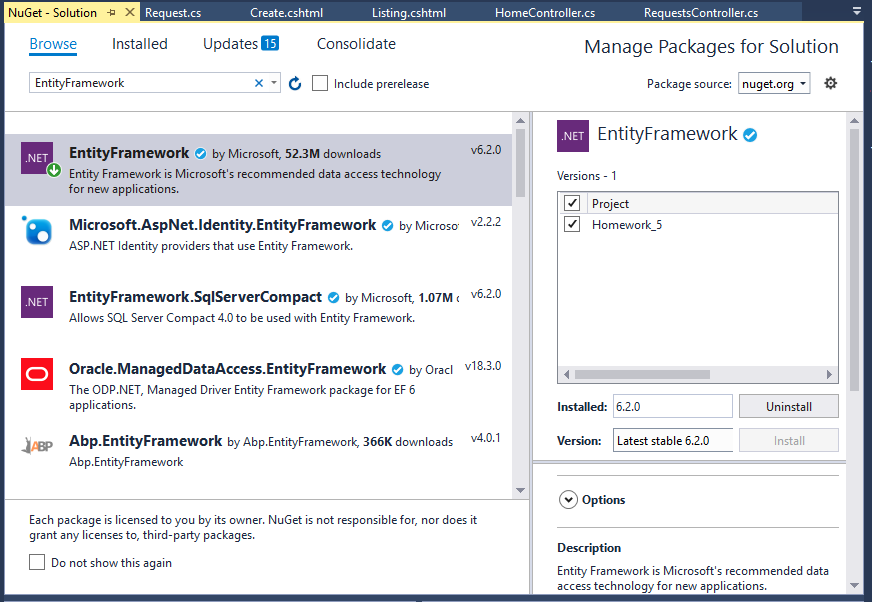This screenshot has width=872, height=602.
Task: Click .NET icon in details pane header
Action: [x=573, y=136]
